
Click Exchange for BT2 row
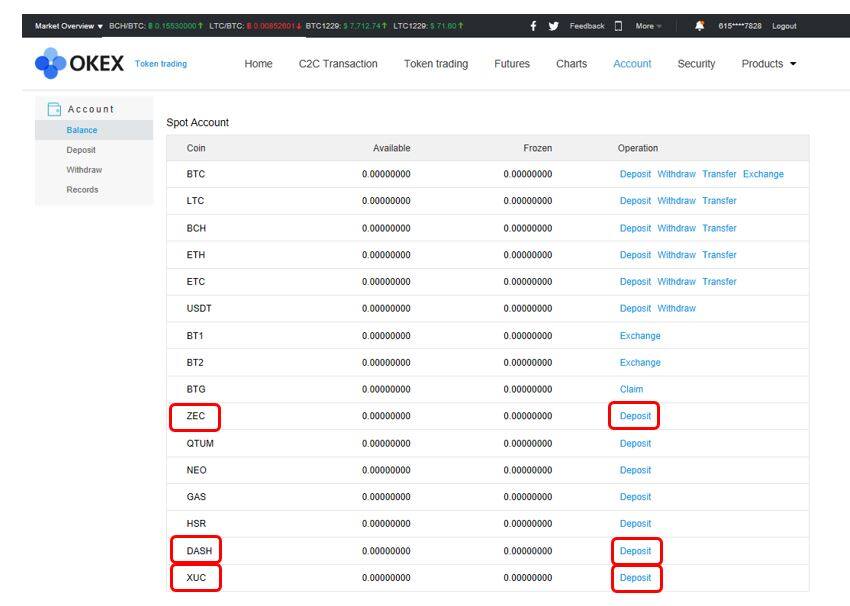(x=640, y=363)
